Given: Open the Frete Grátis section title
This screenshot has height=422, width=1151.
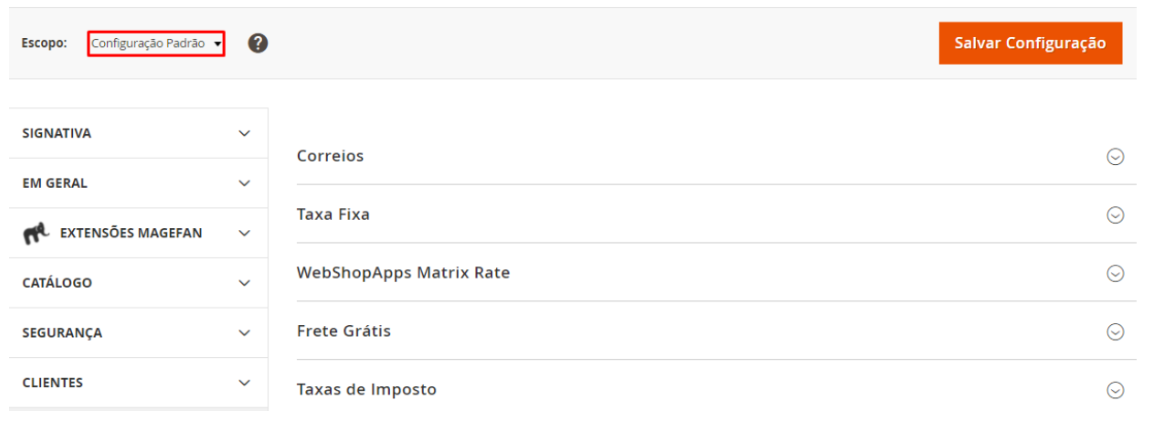Looking at the screenshot, I should (x=344, y=331).
